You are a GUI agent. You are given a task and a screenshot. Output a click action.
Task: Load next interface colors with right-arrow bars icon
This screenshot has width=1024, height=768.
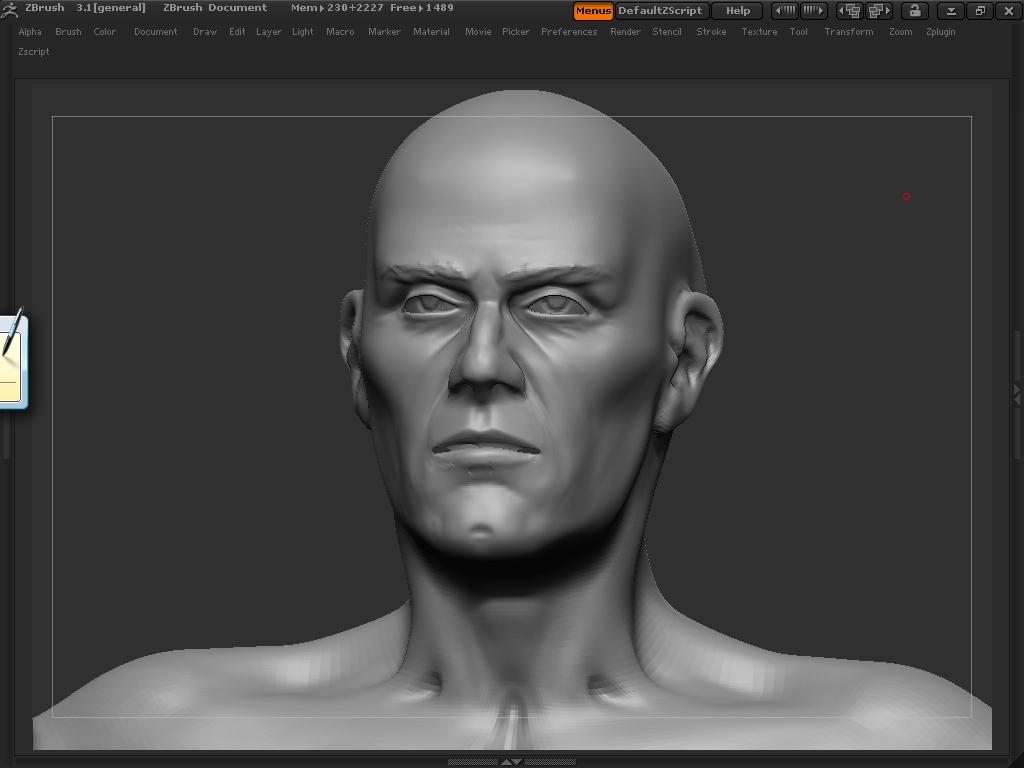pos(814,10)
